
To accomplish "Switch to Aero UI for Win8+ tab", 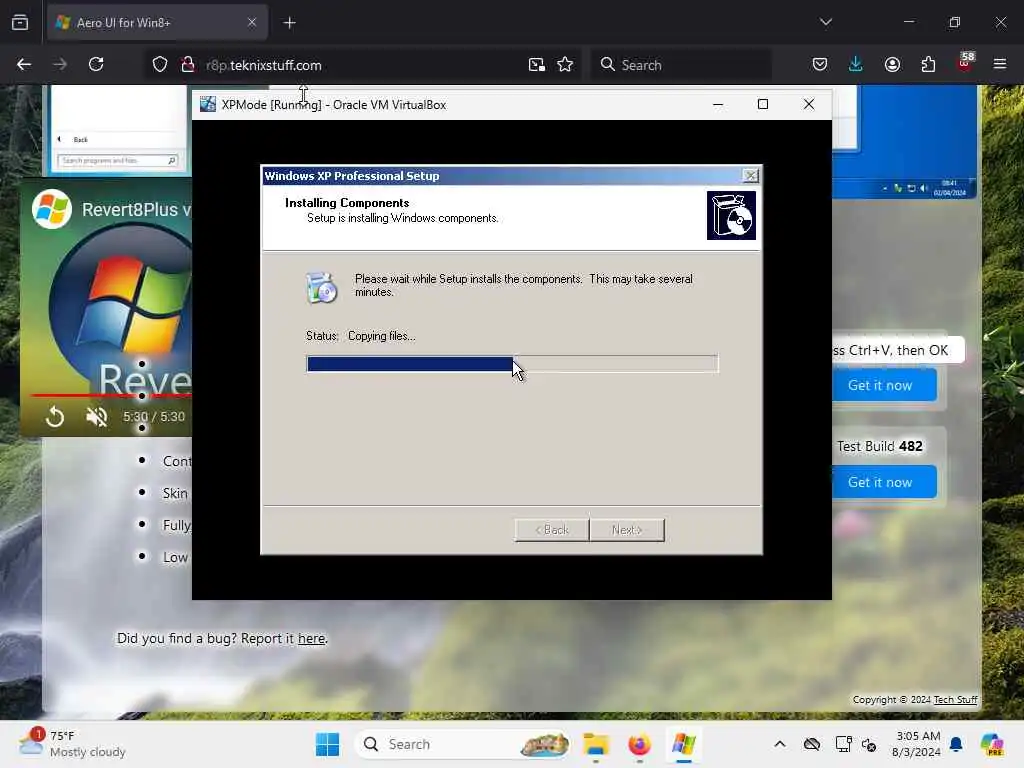I will pyautogui.click(x=157, y=23).
